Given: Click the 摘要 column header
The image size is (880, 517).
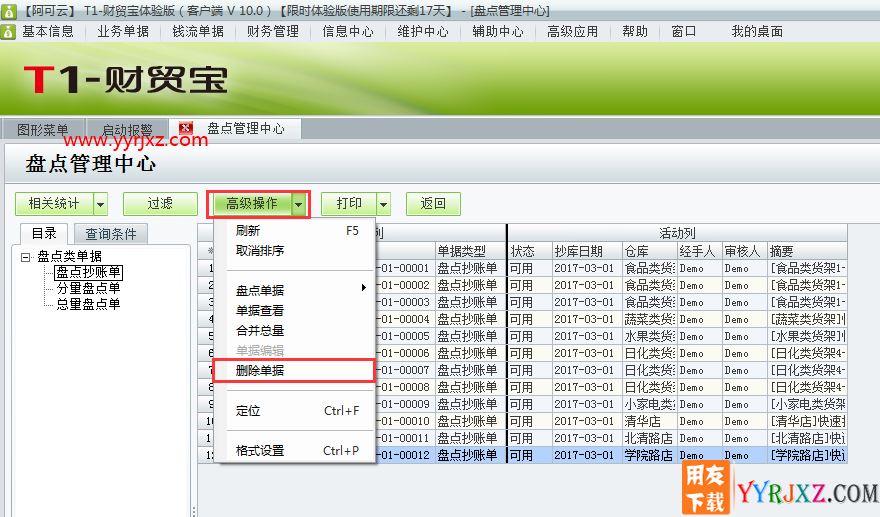Looking at the screenshot, I should click(807, 251).
